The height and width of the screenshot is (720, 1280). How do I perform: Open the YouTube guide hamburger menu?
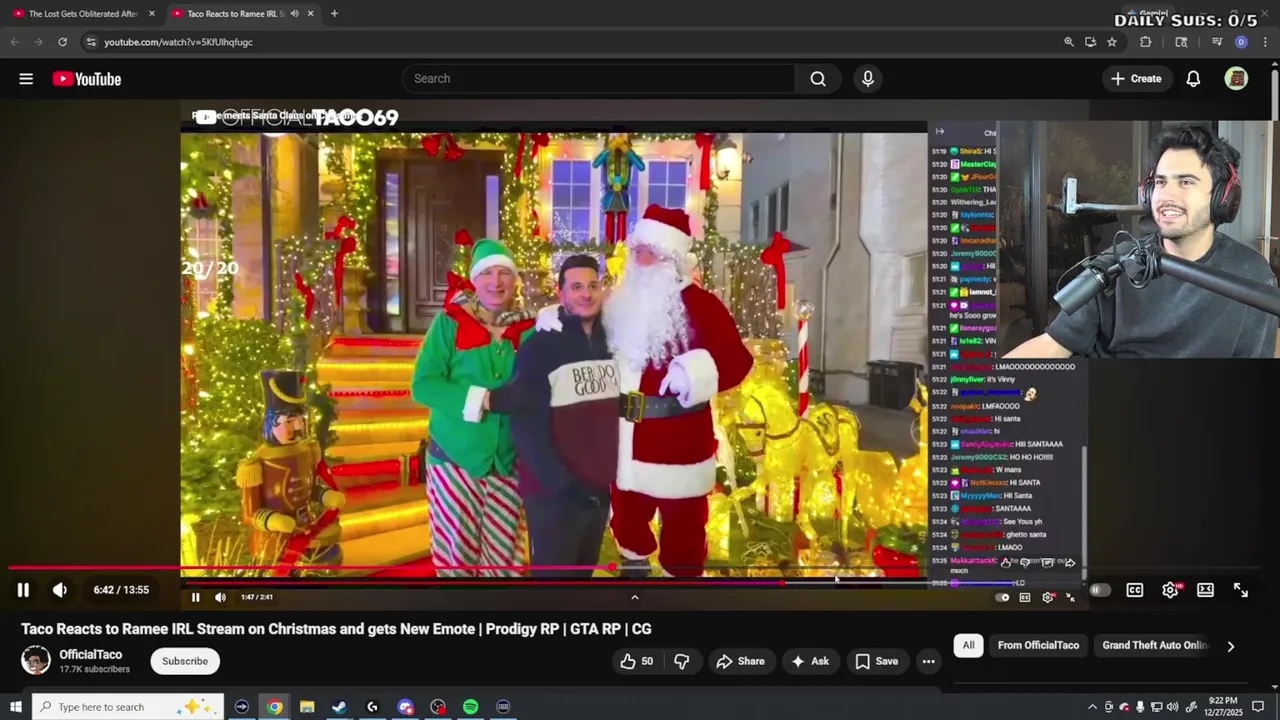click(26, 79)
